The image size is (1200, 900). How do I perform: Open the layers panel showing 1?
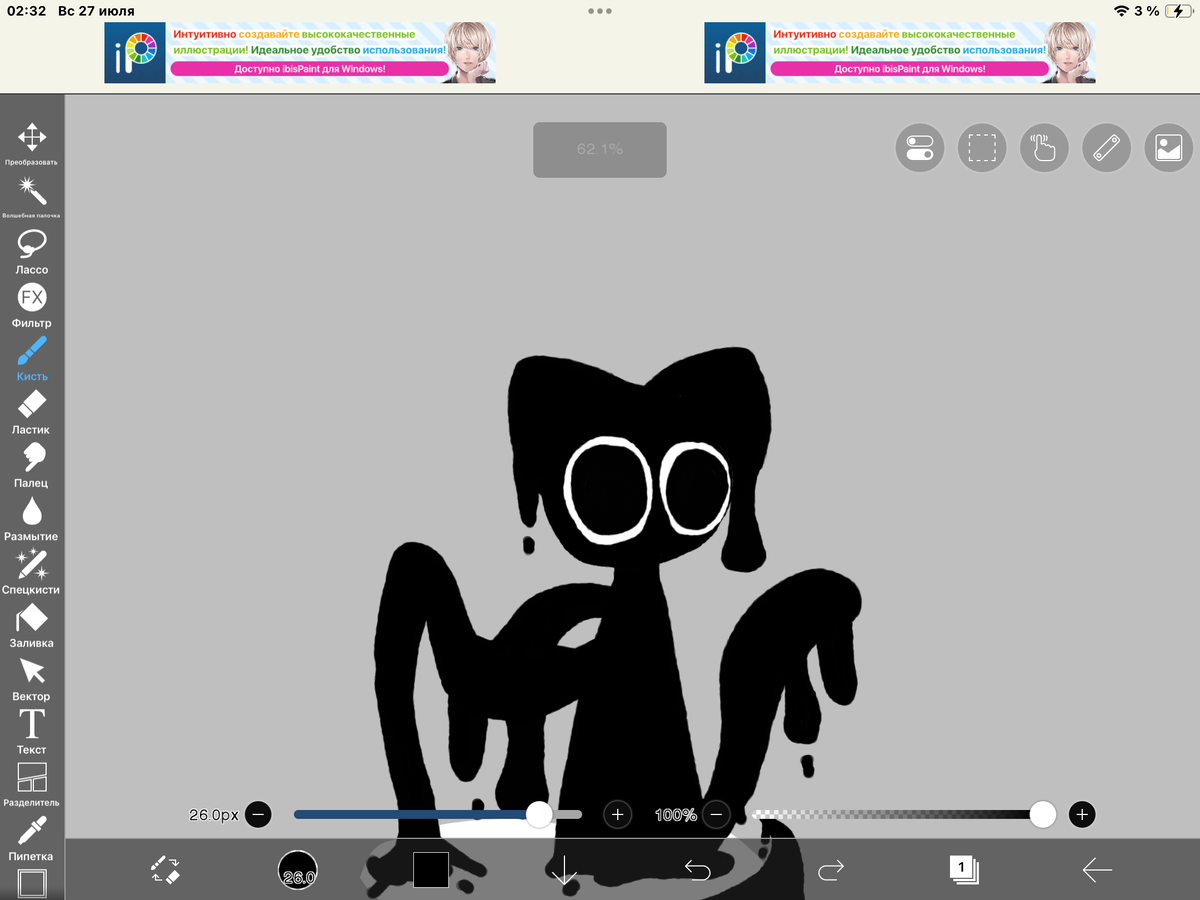click(x=963, y=868)
